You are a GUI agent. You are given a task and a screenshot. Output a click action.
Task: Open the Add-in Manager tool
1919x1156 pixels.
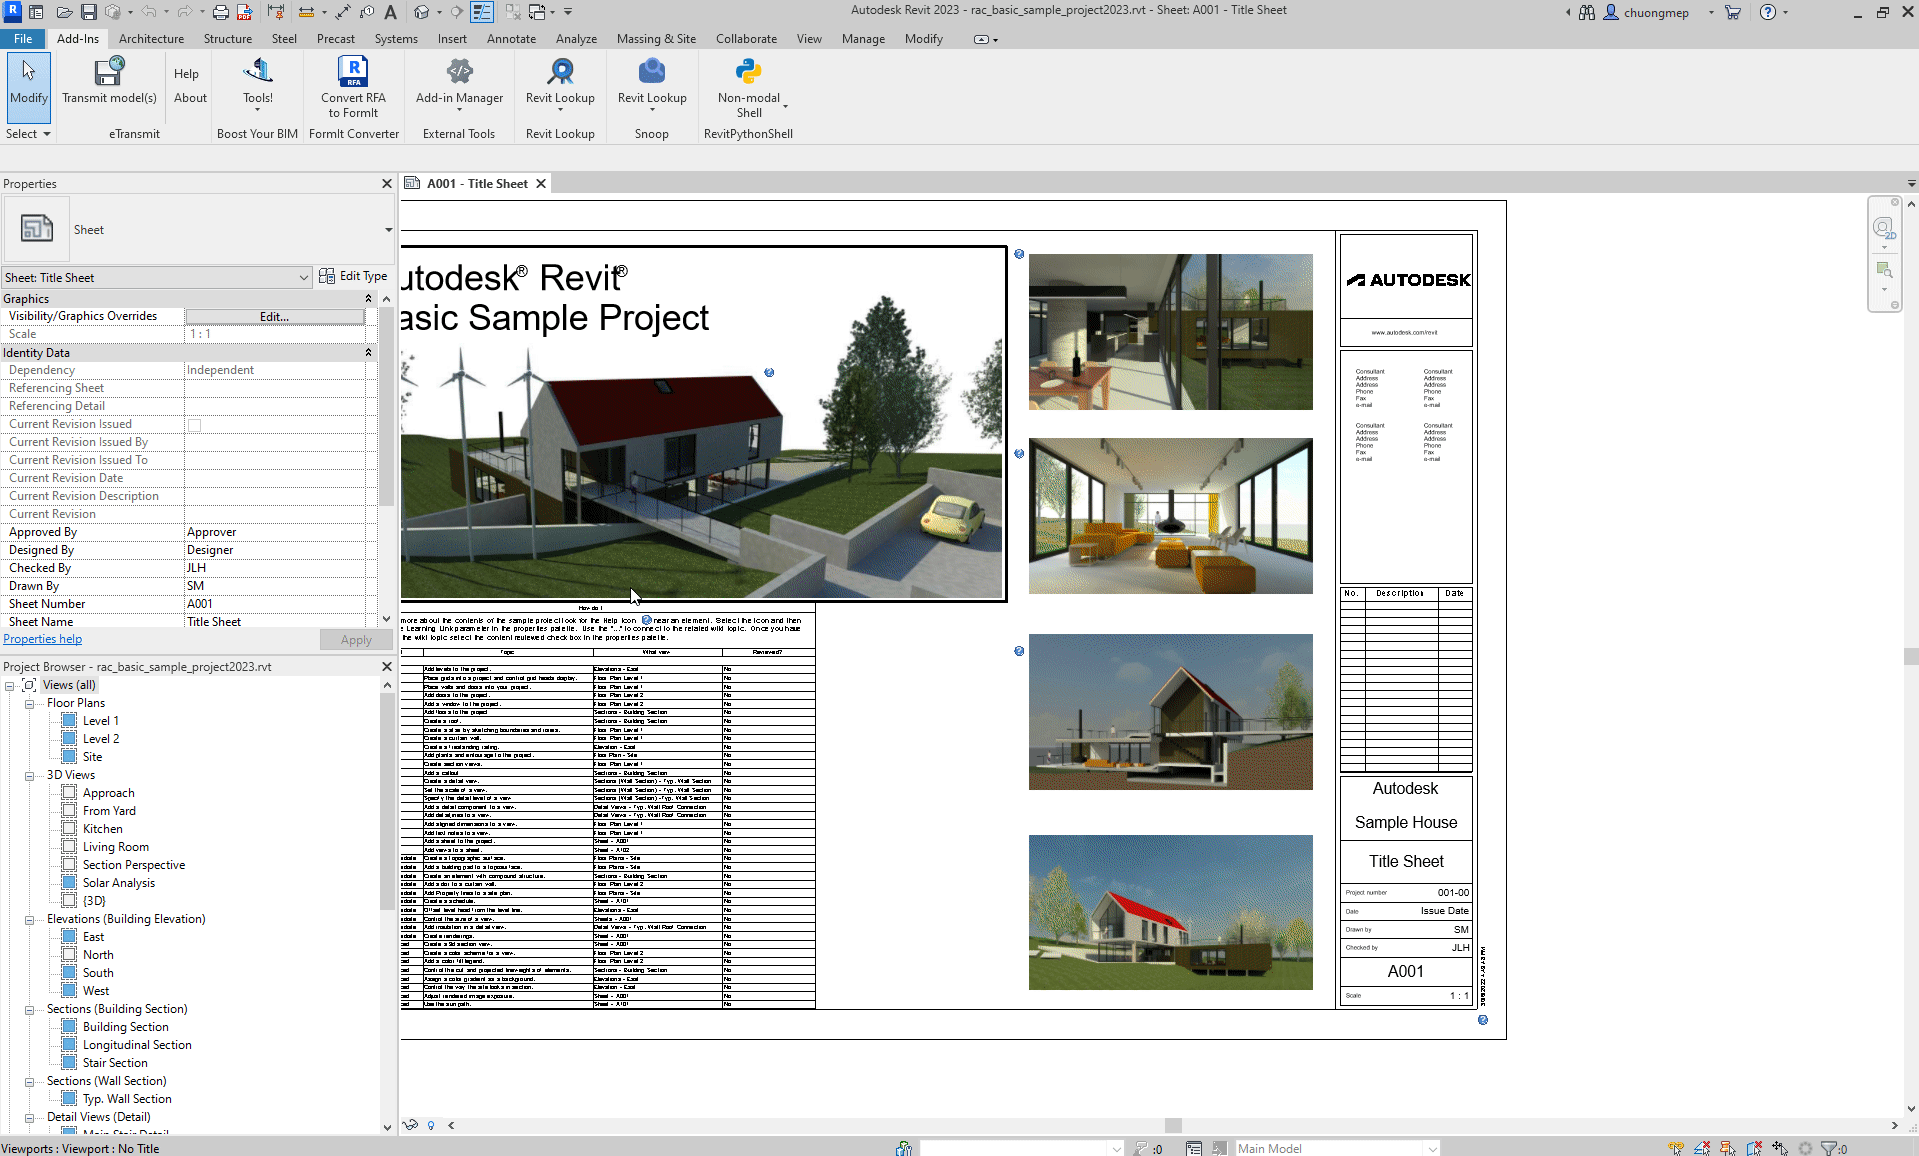[x=459, y=72]
